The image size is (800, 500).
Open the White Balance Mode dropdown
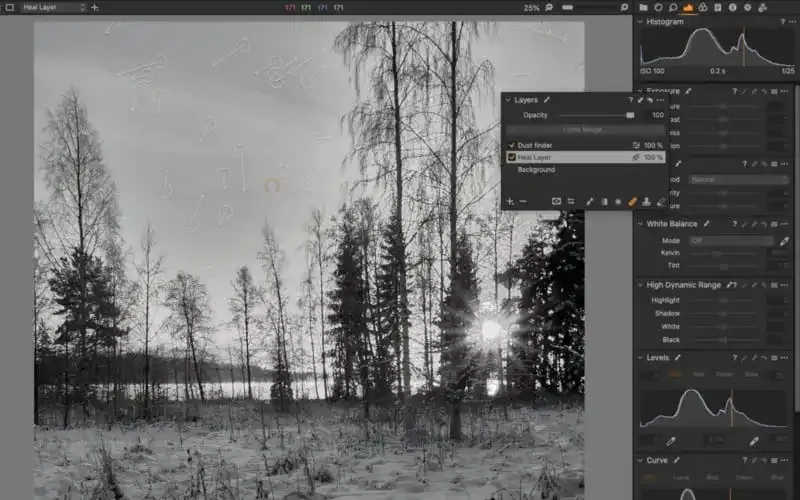(732, 241)
